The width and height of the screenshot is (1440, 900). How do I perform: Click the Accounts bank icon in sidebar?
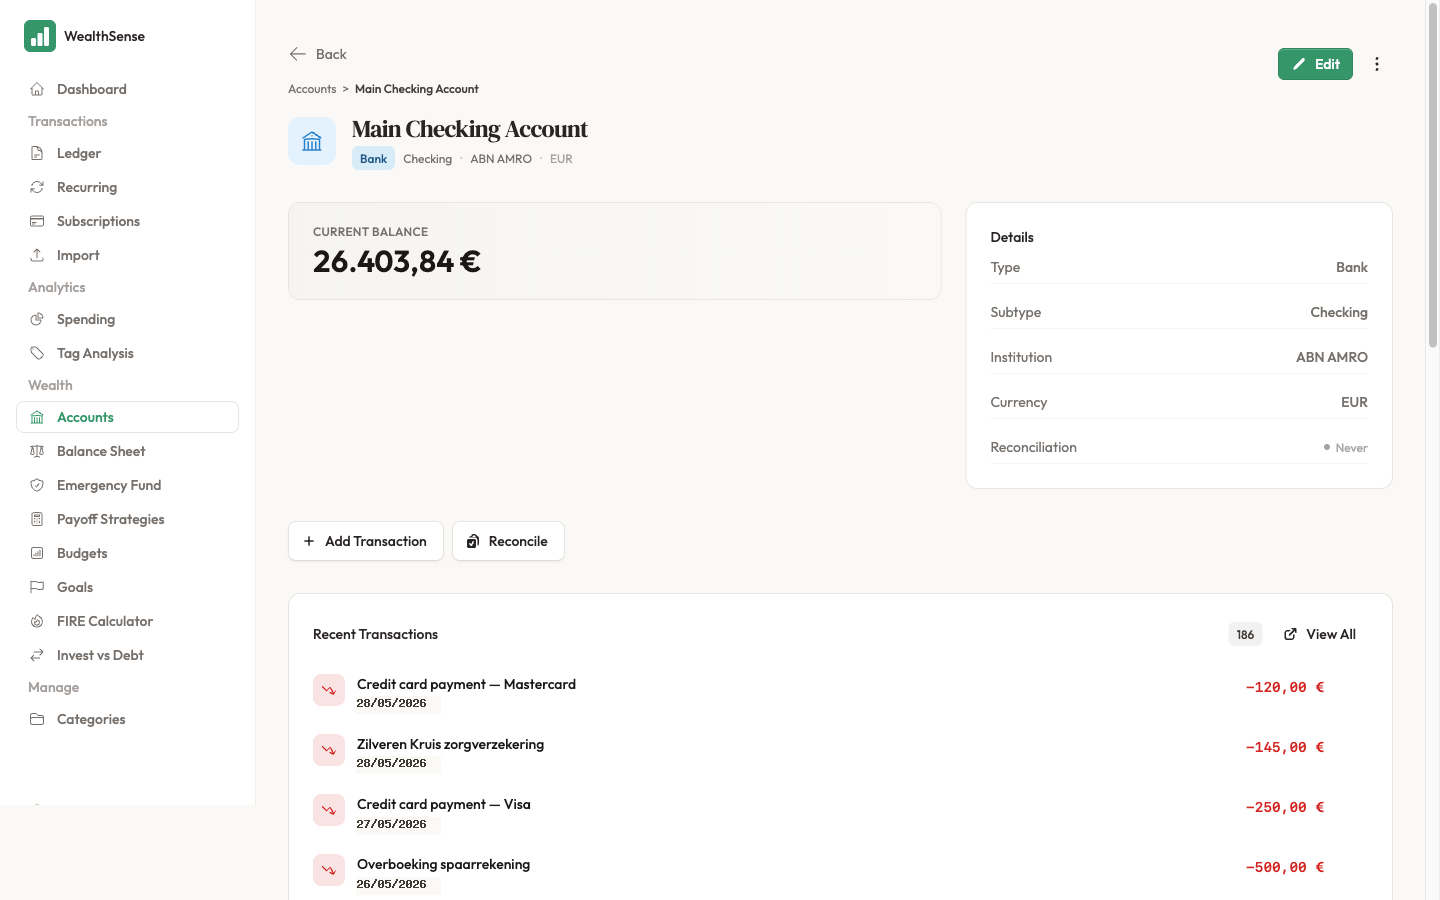[37, 417]
